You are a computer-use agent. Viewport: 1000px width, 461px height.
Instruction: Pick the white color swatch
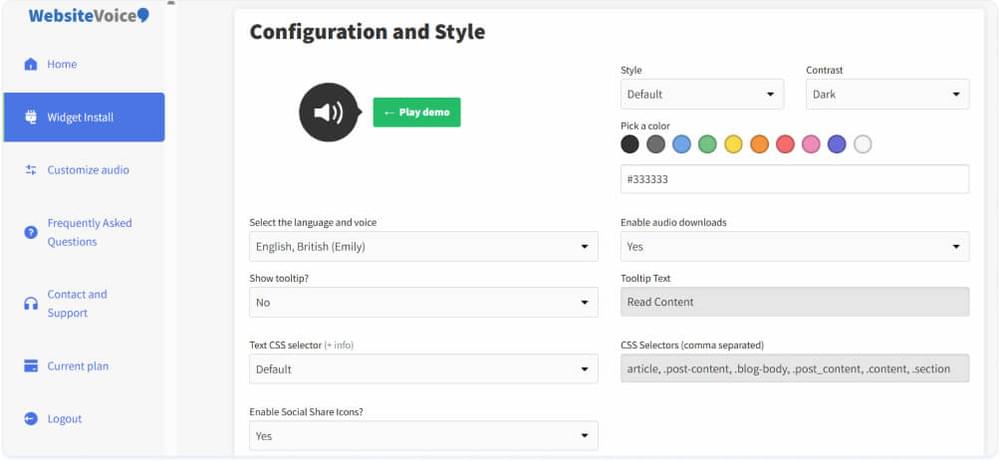click(x=863, y=145)
